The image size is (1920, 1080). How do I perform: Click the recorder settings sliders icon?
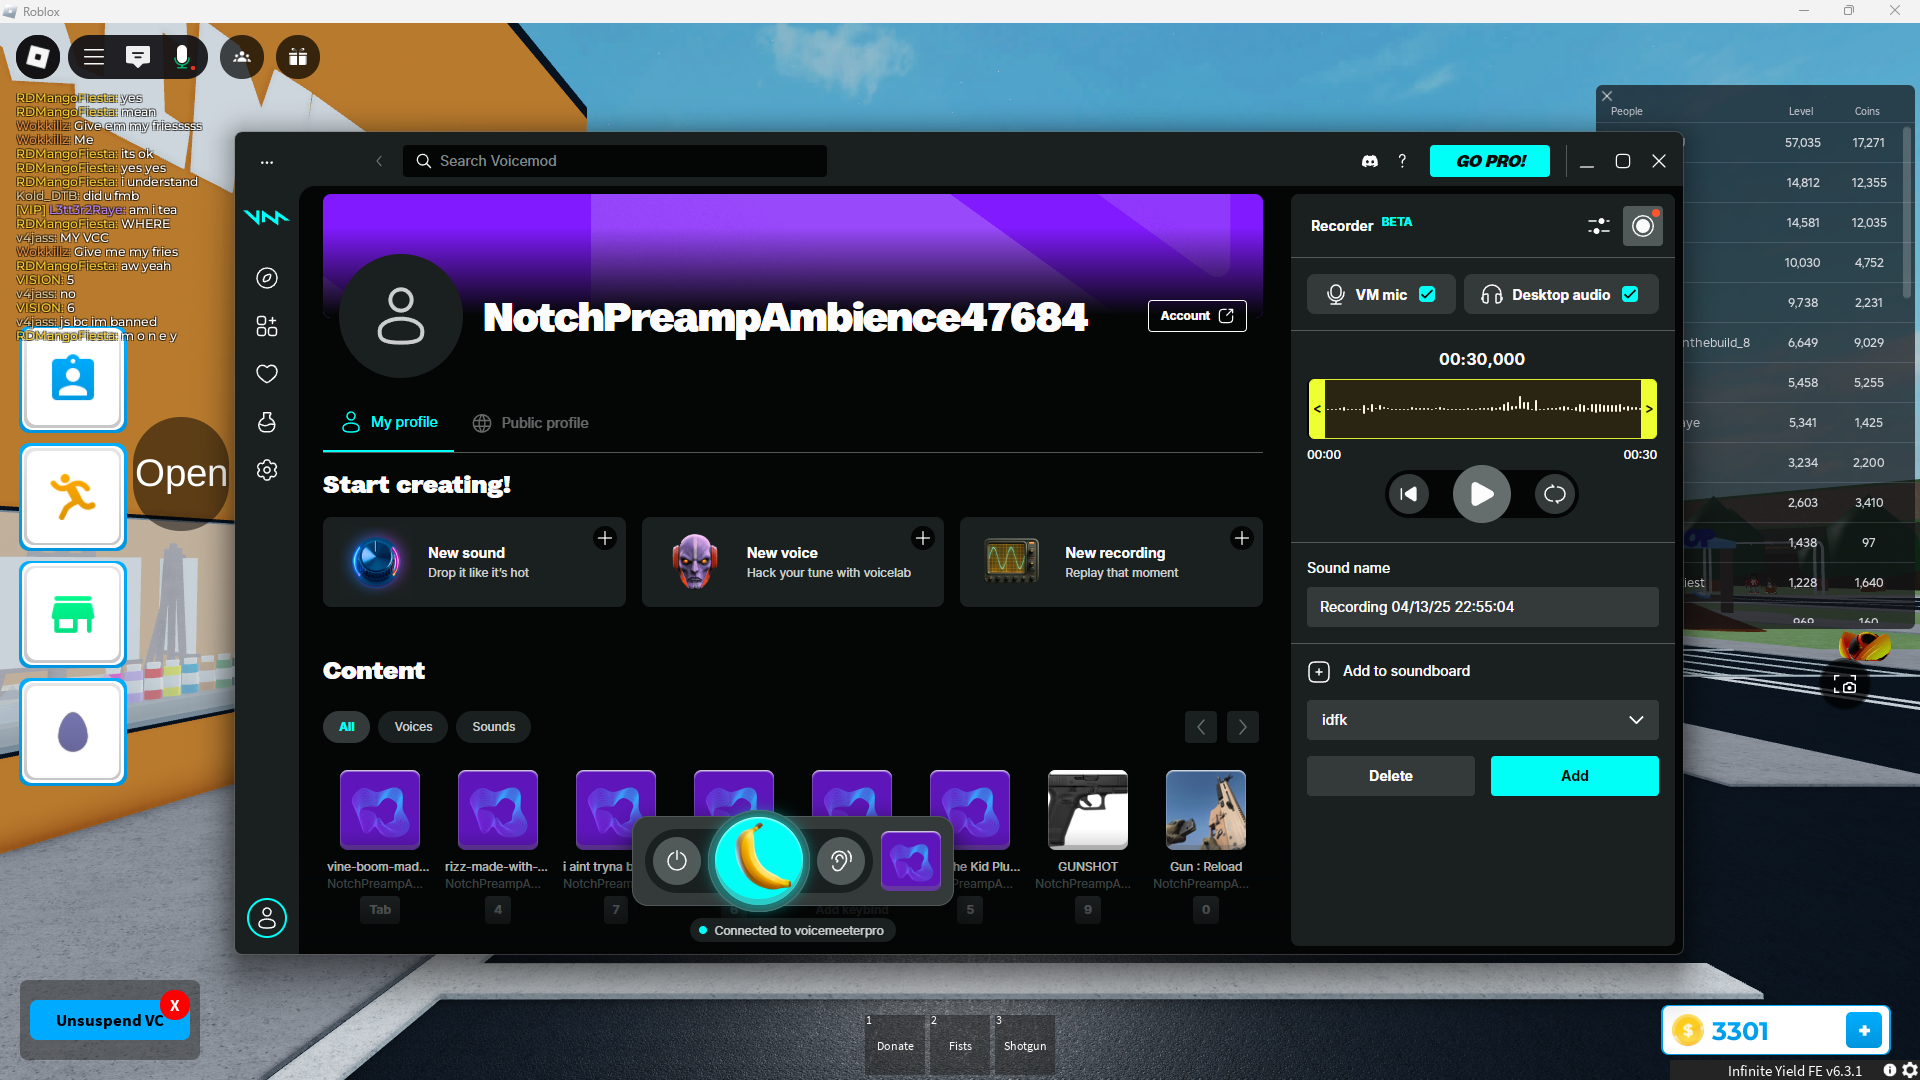1598,226
